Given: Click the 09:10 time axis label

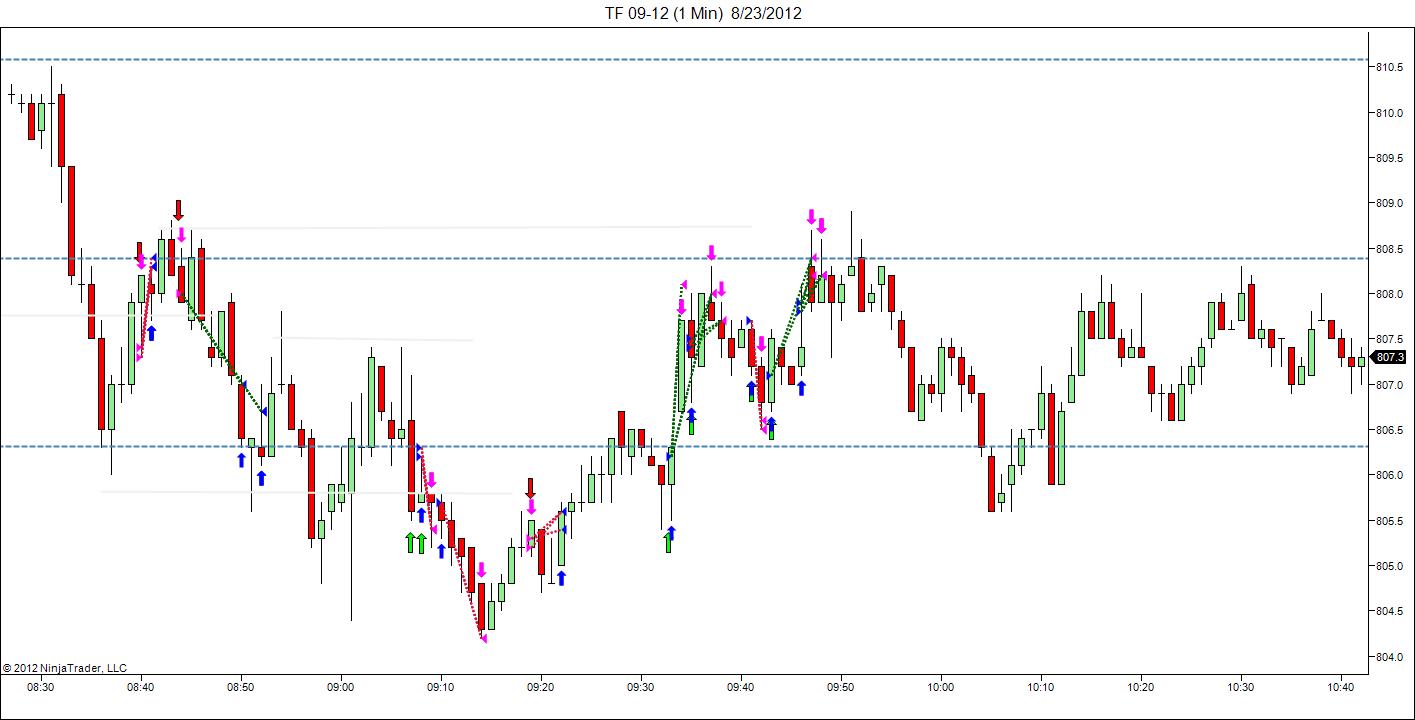Looking at the screenshot, I should click(440, 687).
